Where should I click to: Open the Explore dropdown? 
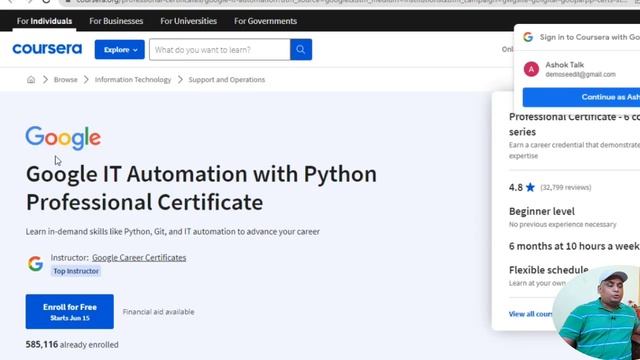pos(120,49)
